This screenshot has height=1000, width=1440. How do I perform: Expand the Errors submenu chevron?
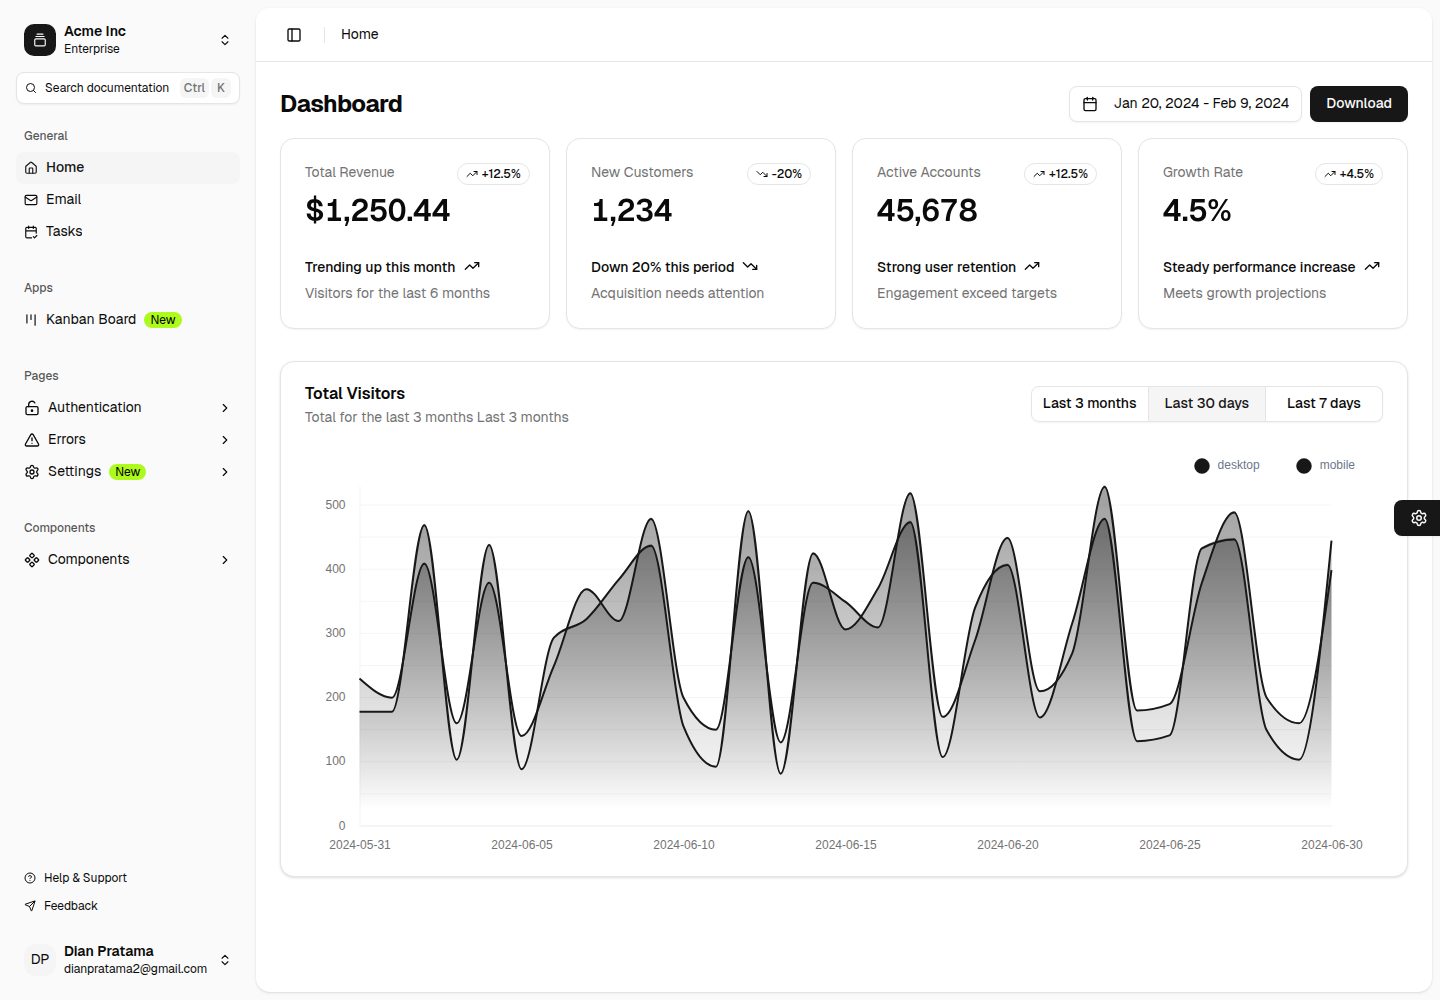coord(225,440)
